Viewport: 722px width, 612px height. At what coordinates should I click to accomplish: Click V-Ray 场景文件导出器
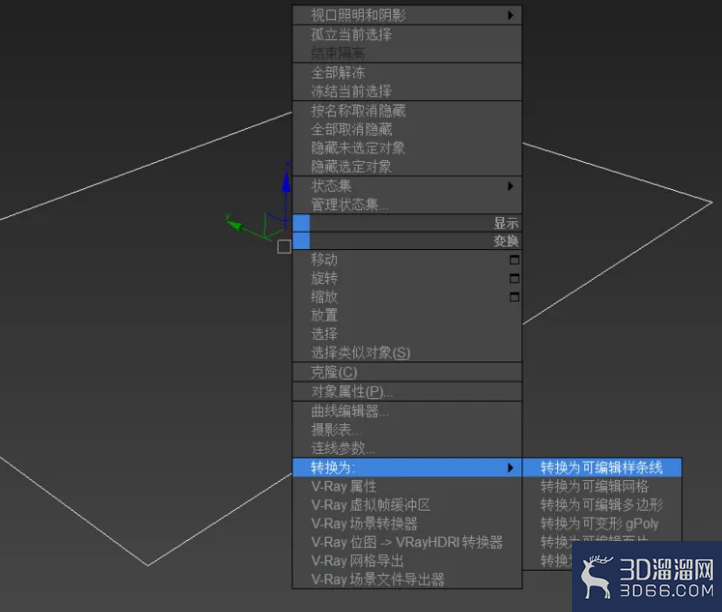tap(407, 579)
